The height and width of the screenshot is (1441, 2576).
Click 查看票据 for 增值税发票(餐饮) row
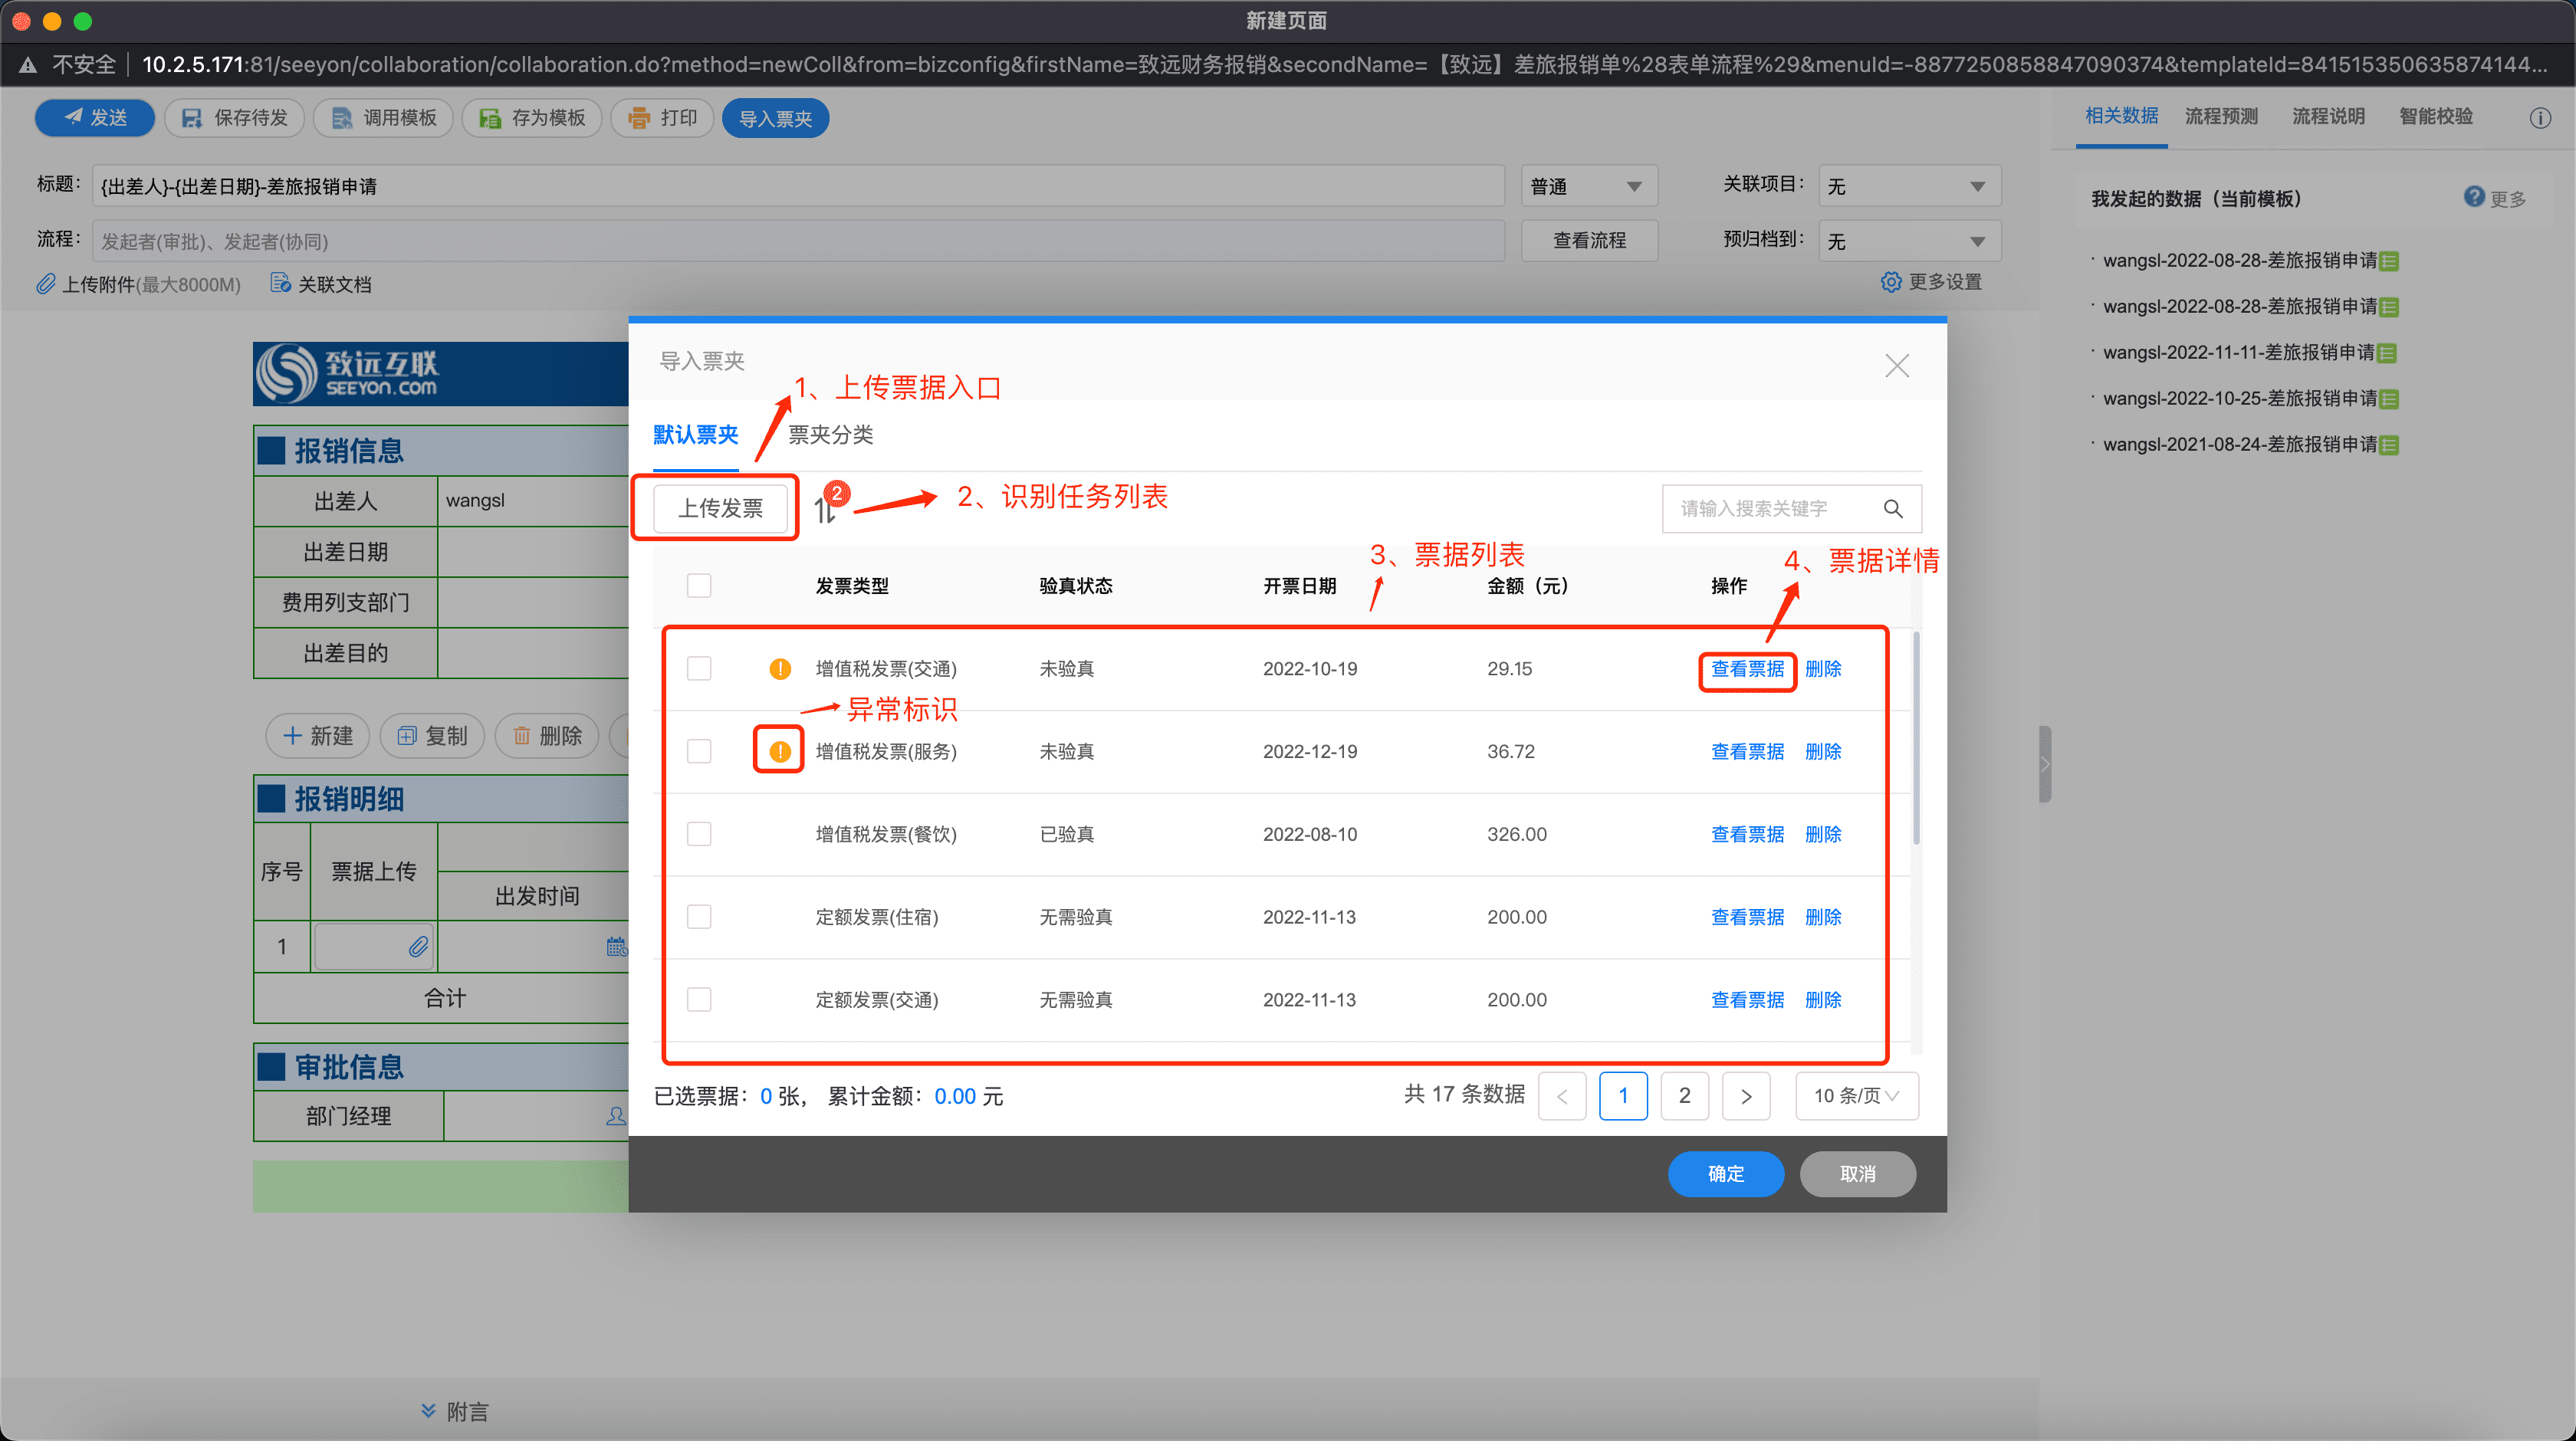click(1747, 834)
